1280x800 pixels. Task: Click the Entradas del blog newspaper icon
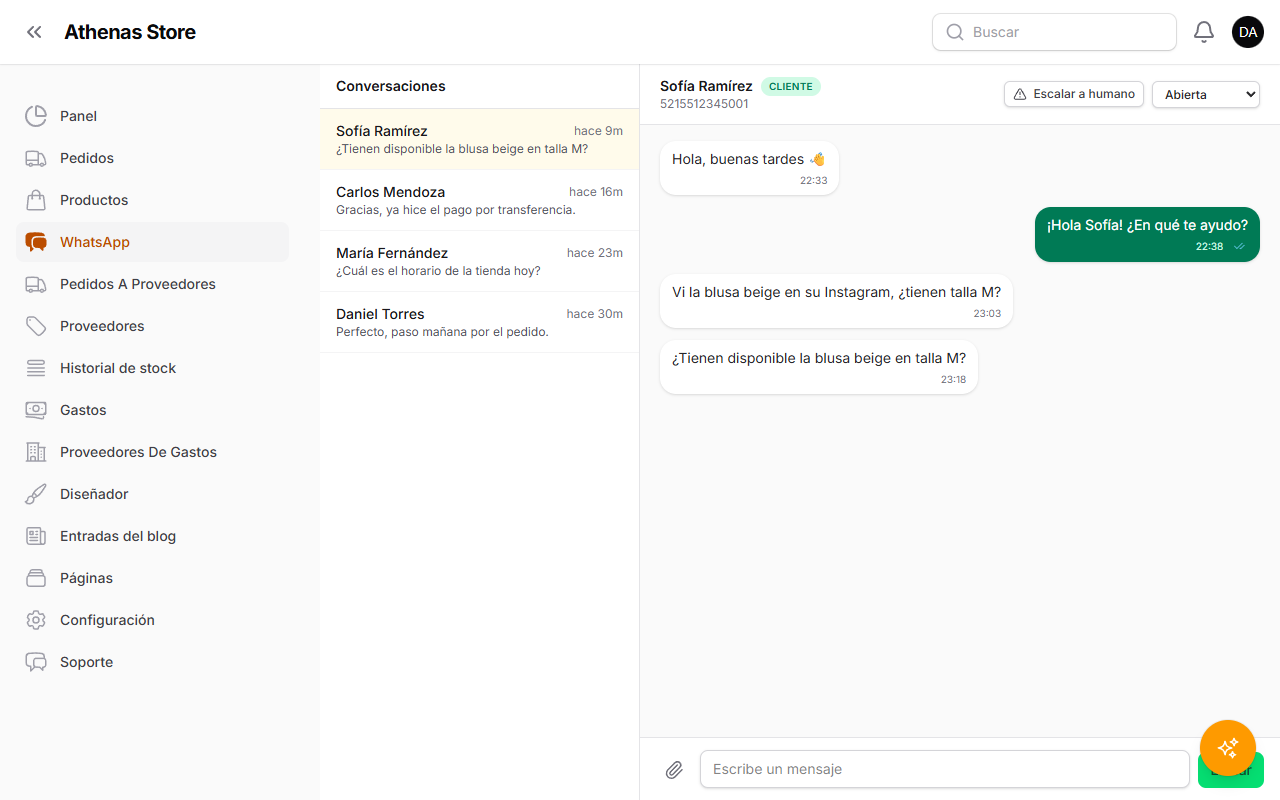[36, 536]
